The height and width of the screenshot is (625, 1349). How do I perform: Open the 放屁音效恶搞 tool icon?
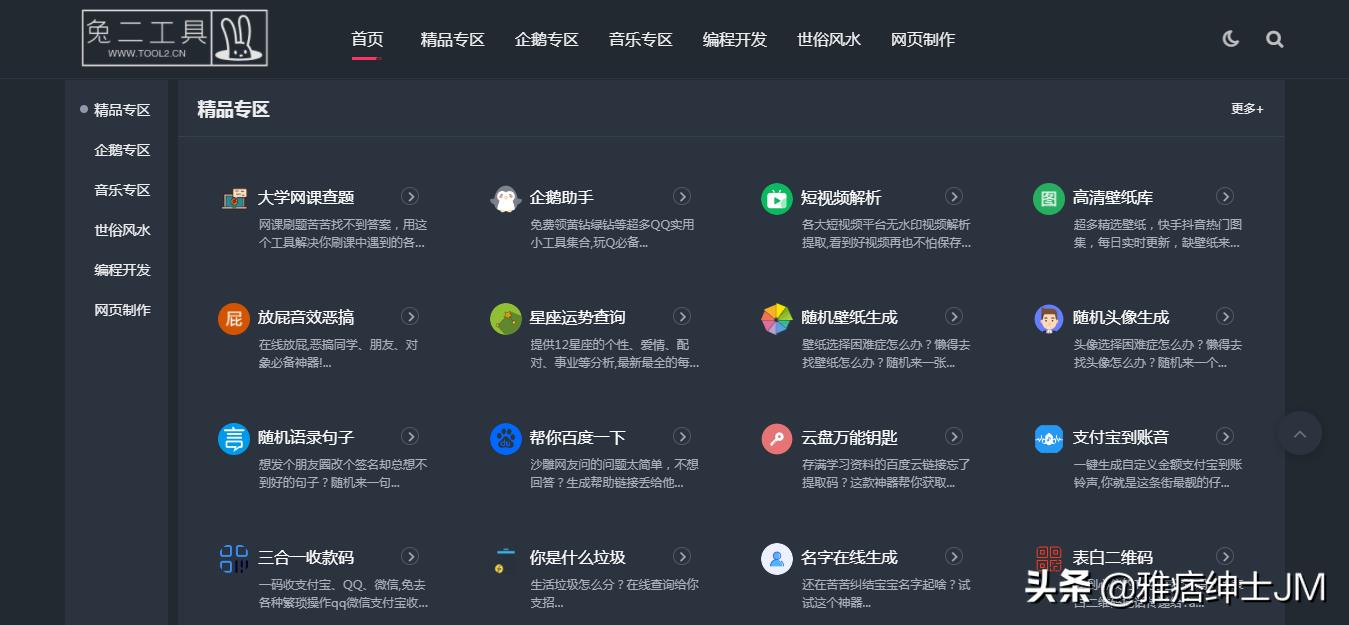(x=233, y=317)
